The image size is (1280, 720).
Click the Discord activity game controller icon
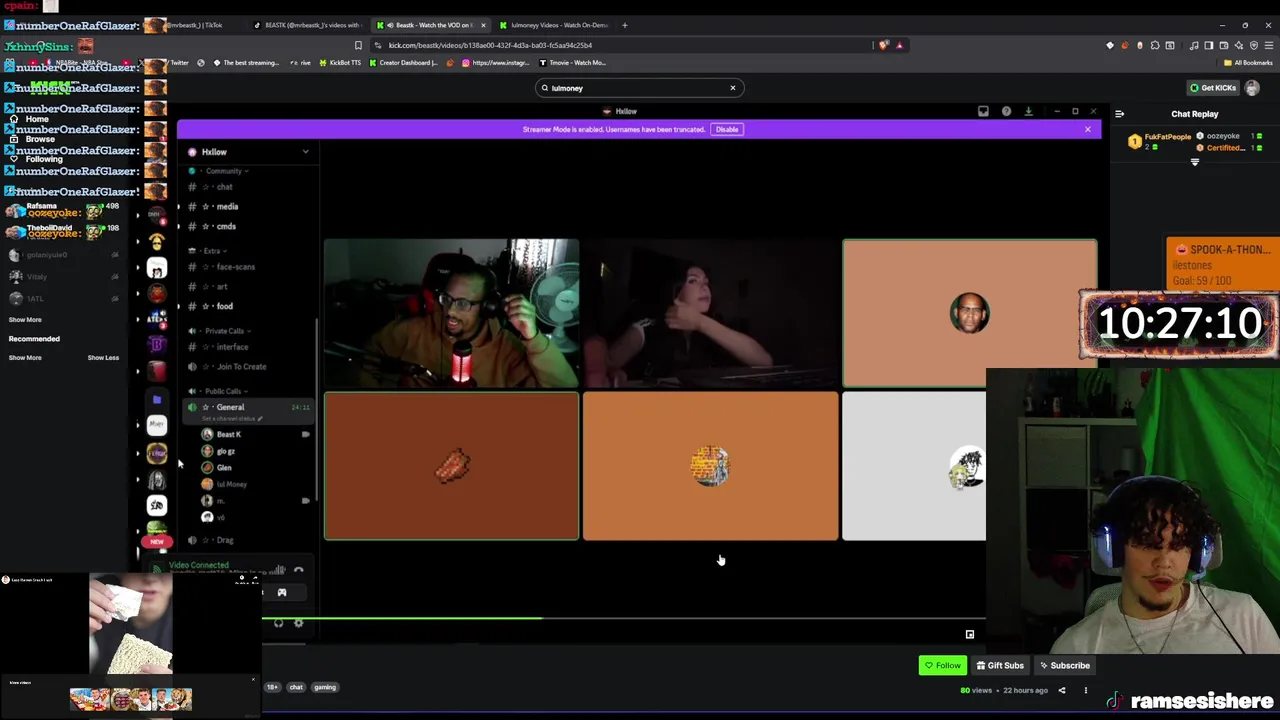pos(282,593)
